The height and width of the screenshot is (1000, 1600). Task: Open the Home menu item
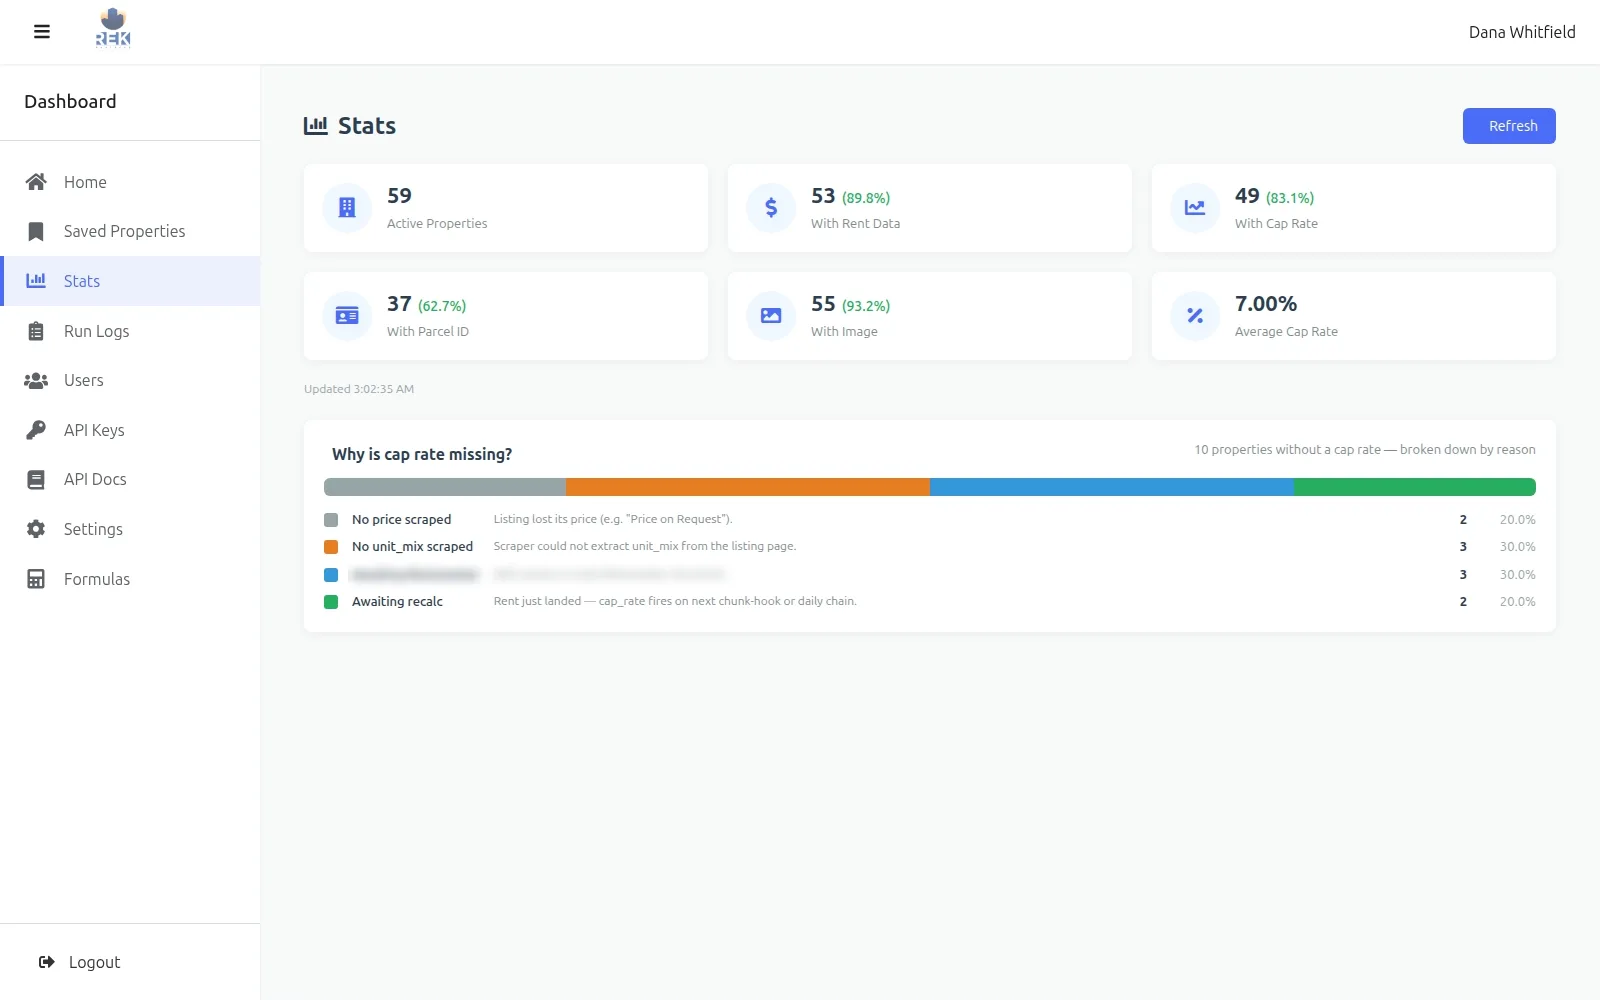coord(130,182)
